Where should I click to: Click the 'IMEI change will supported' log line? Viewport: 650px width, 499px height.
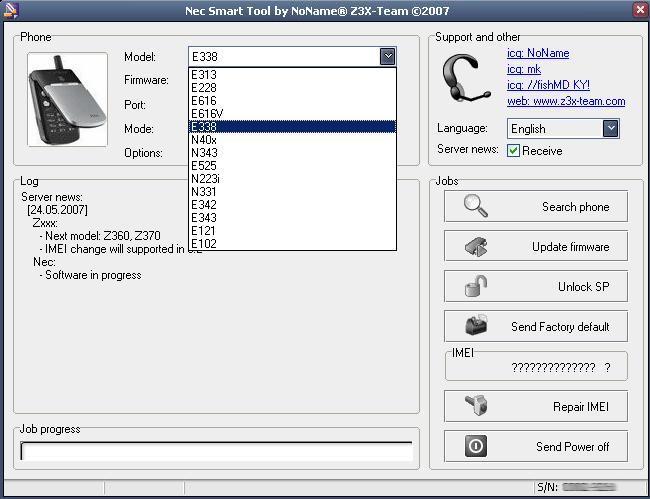120,249
